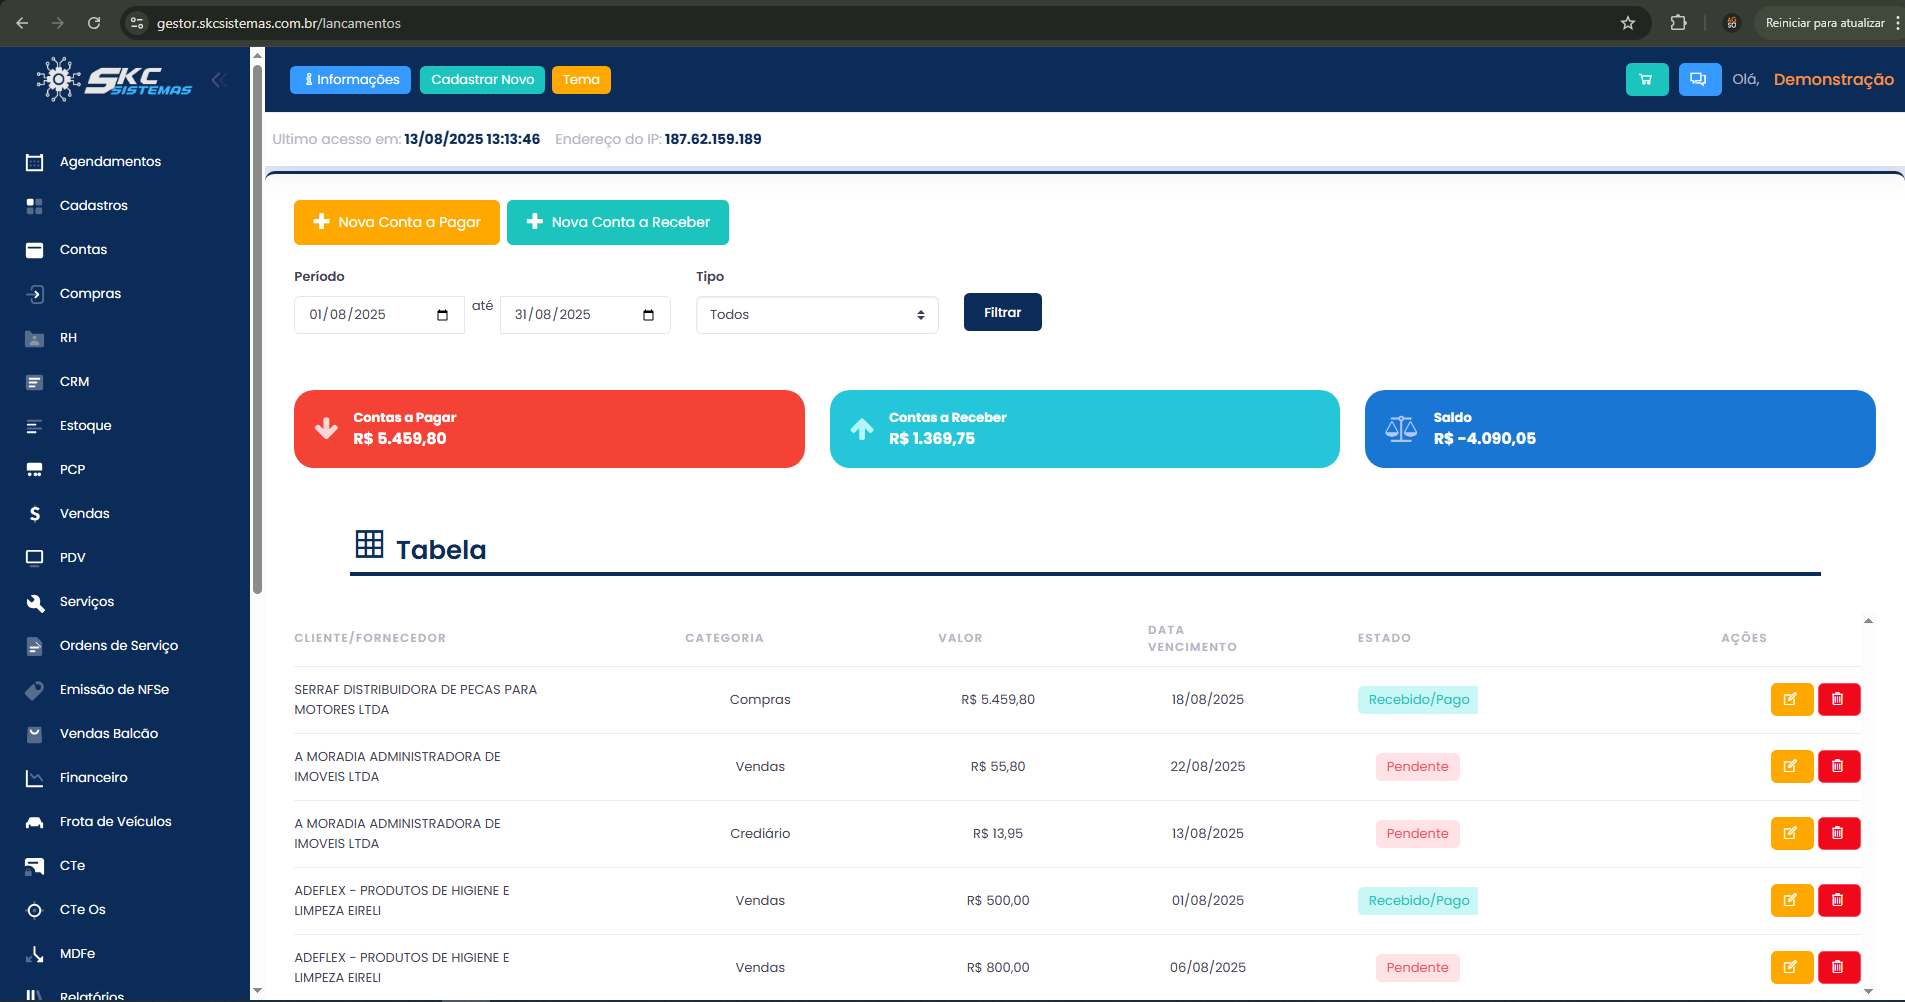This screenshot has width=1905, height=1002.
Task: Click the orange Tema button
Action: point(581,80)
